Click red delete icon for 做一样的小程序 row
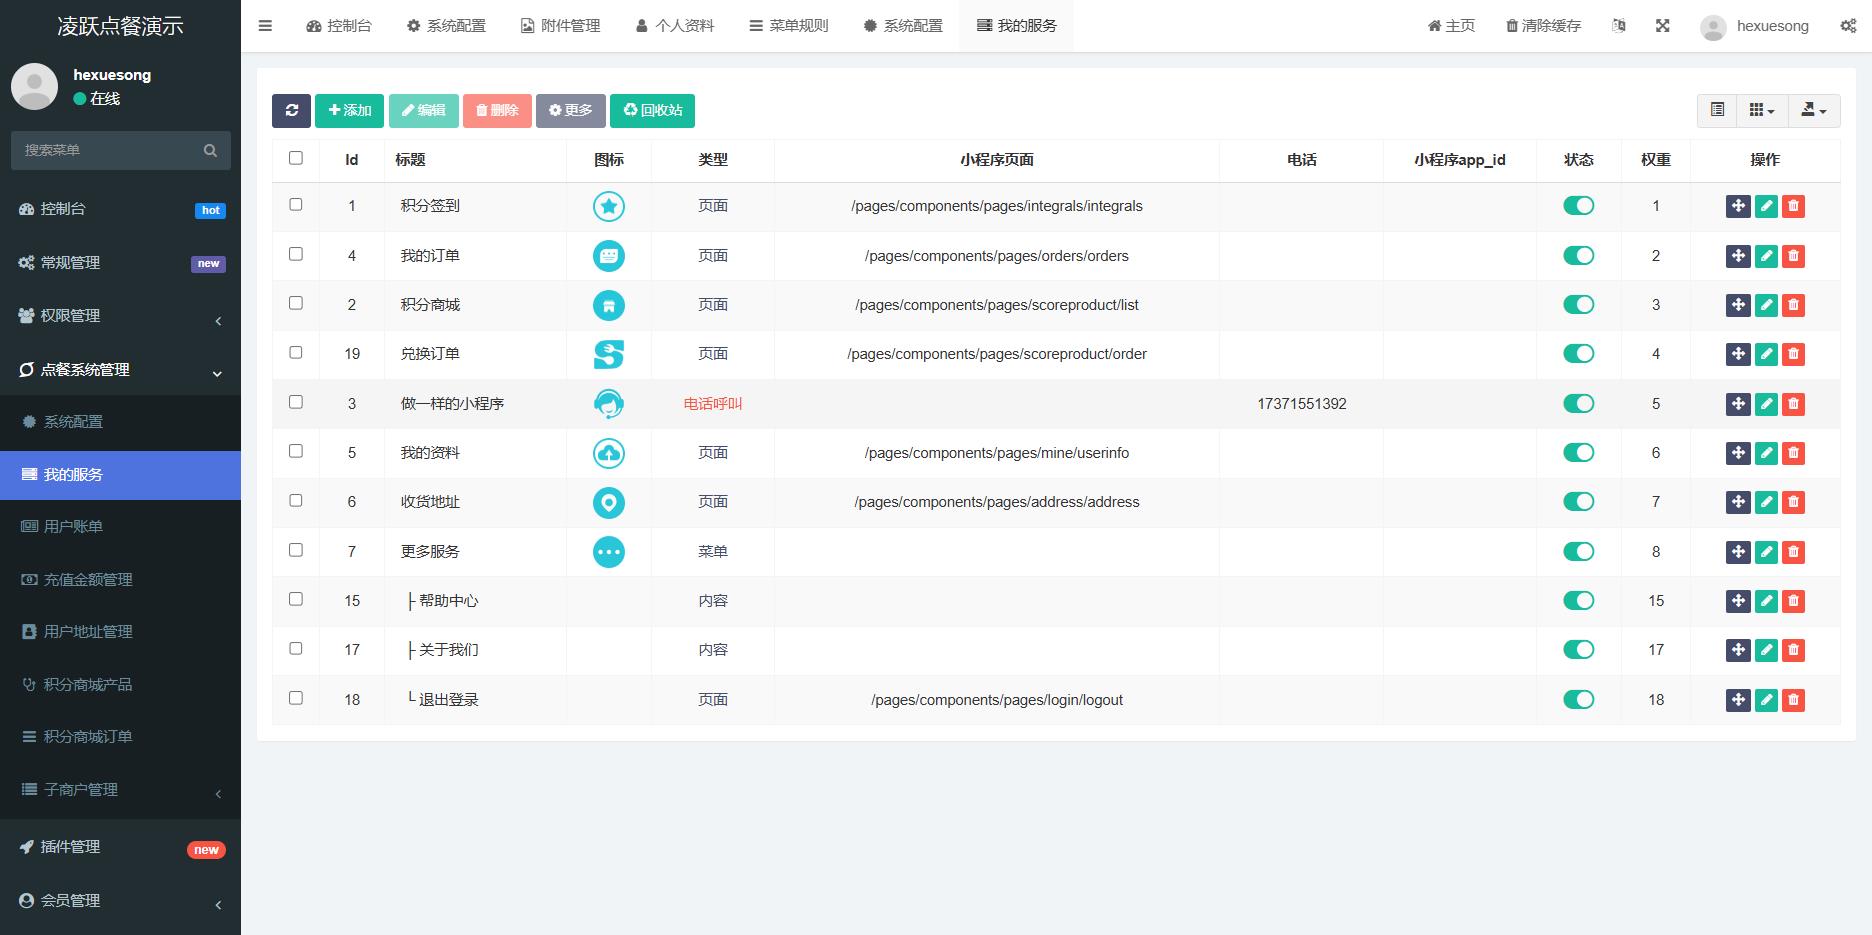 point(1793,404)
